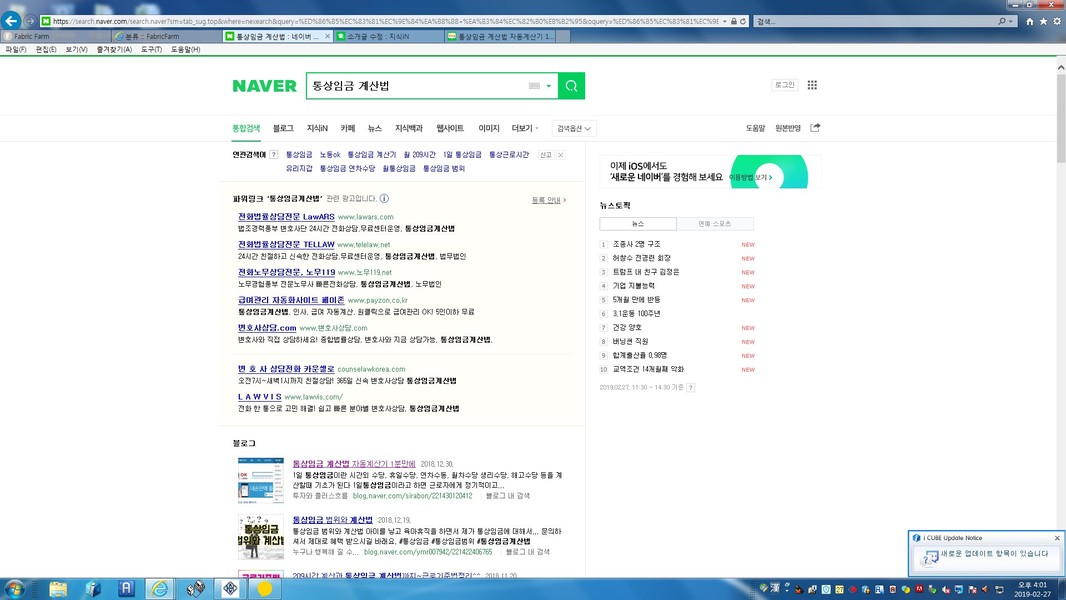The height and width of the screenshot is (600, 1066).
Task: Click news topic 조종사 2명 구조
Action: (x=636, y=244)
